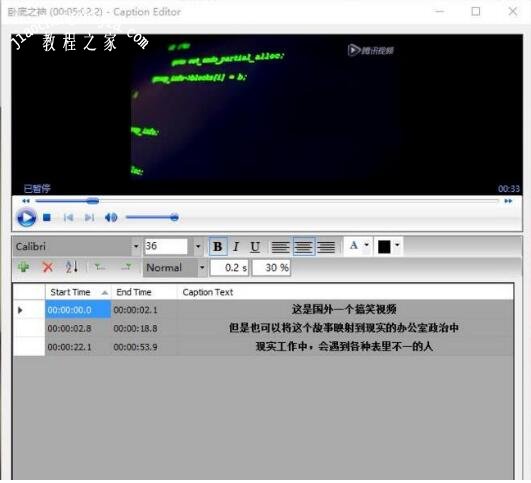Add a new caption with green plus
The width and height of the screenshot is (531, 483).
point(23,267)
